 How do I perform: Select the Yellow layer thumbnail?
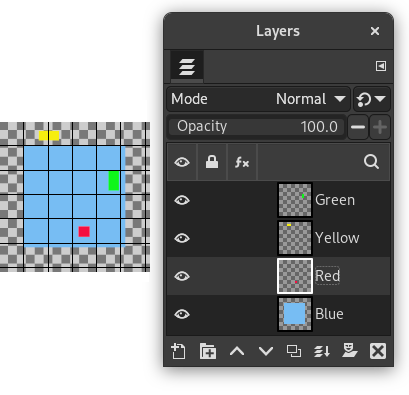tap(295, 238)
